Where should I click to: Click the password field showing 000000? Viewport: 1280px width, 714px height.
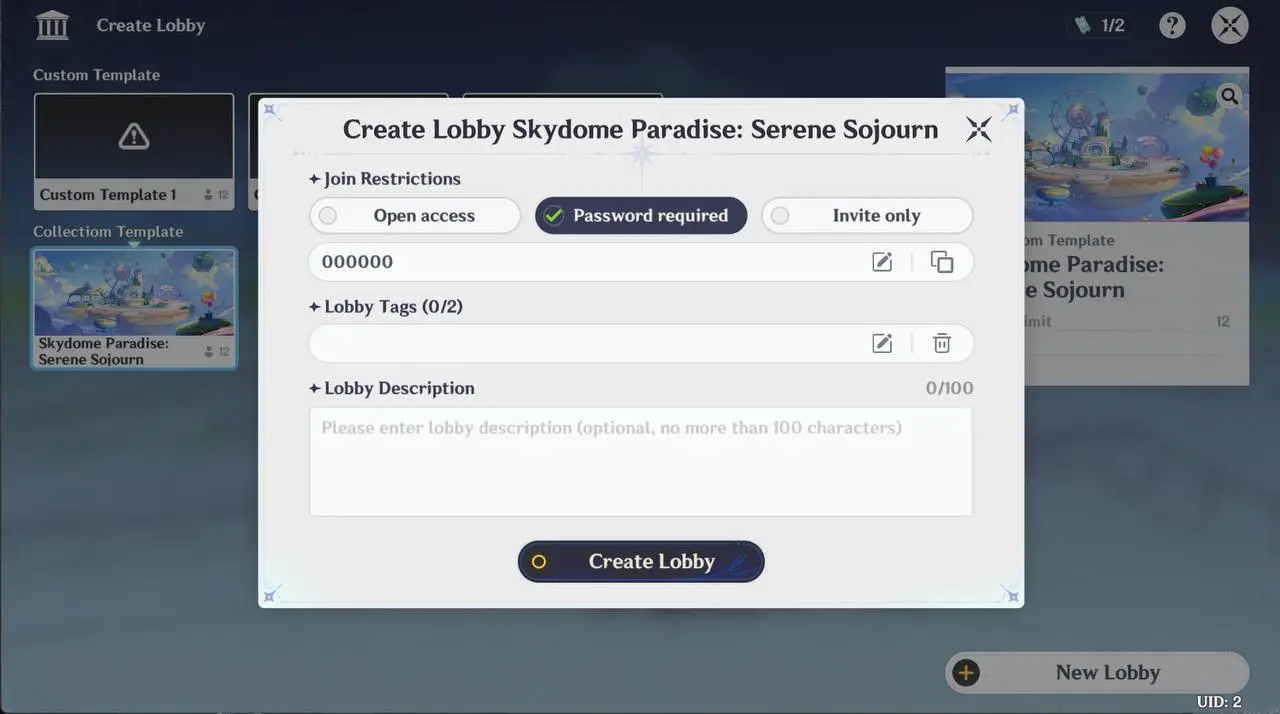coord(641,262)
